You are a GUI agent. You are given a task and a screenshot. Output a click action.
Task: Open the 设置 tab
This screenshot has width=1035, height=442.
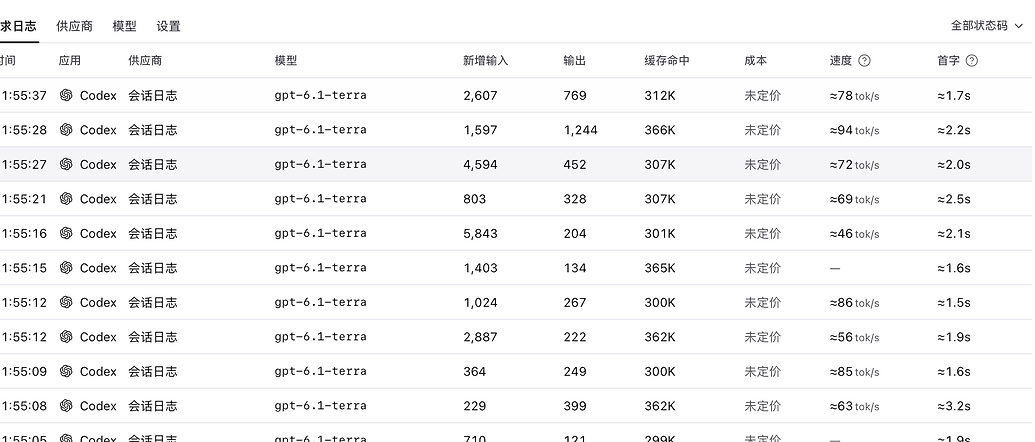(168, 26)
